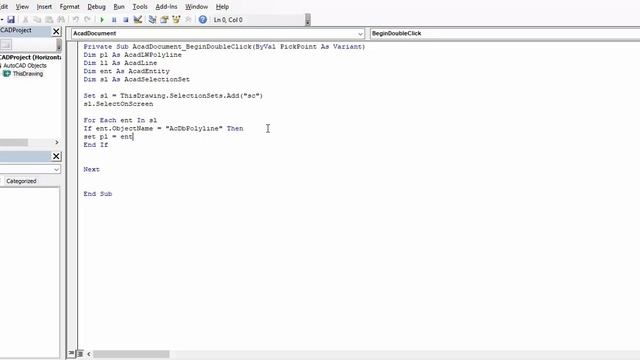Open the Insert menu
The height and width of the screenshot is (360, 640).
(x=44, y=7)
